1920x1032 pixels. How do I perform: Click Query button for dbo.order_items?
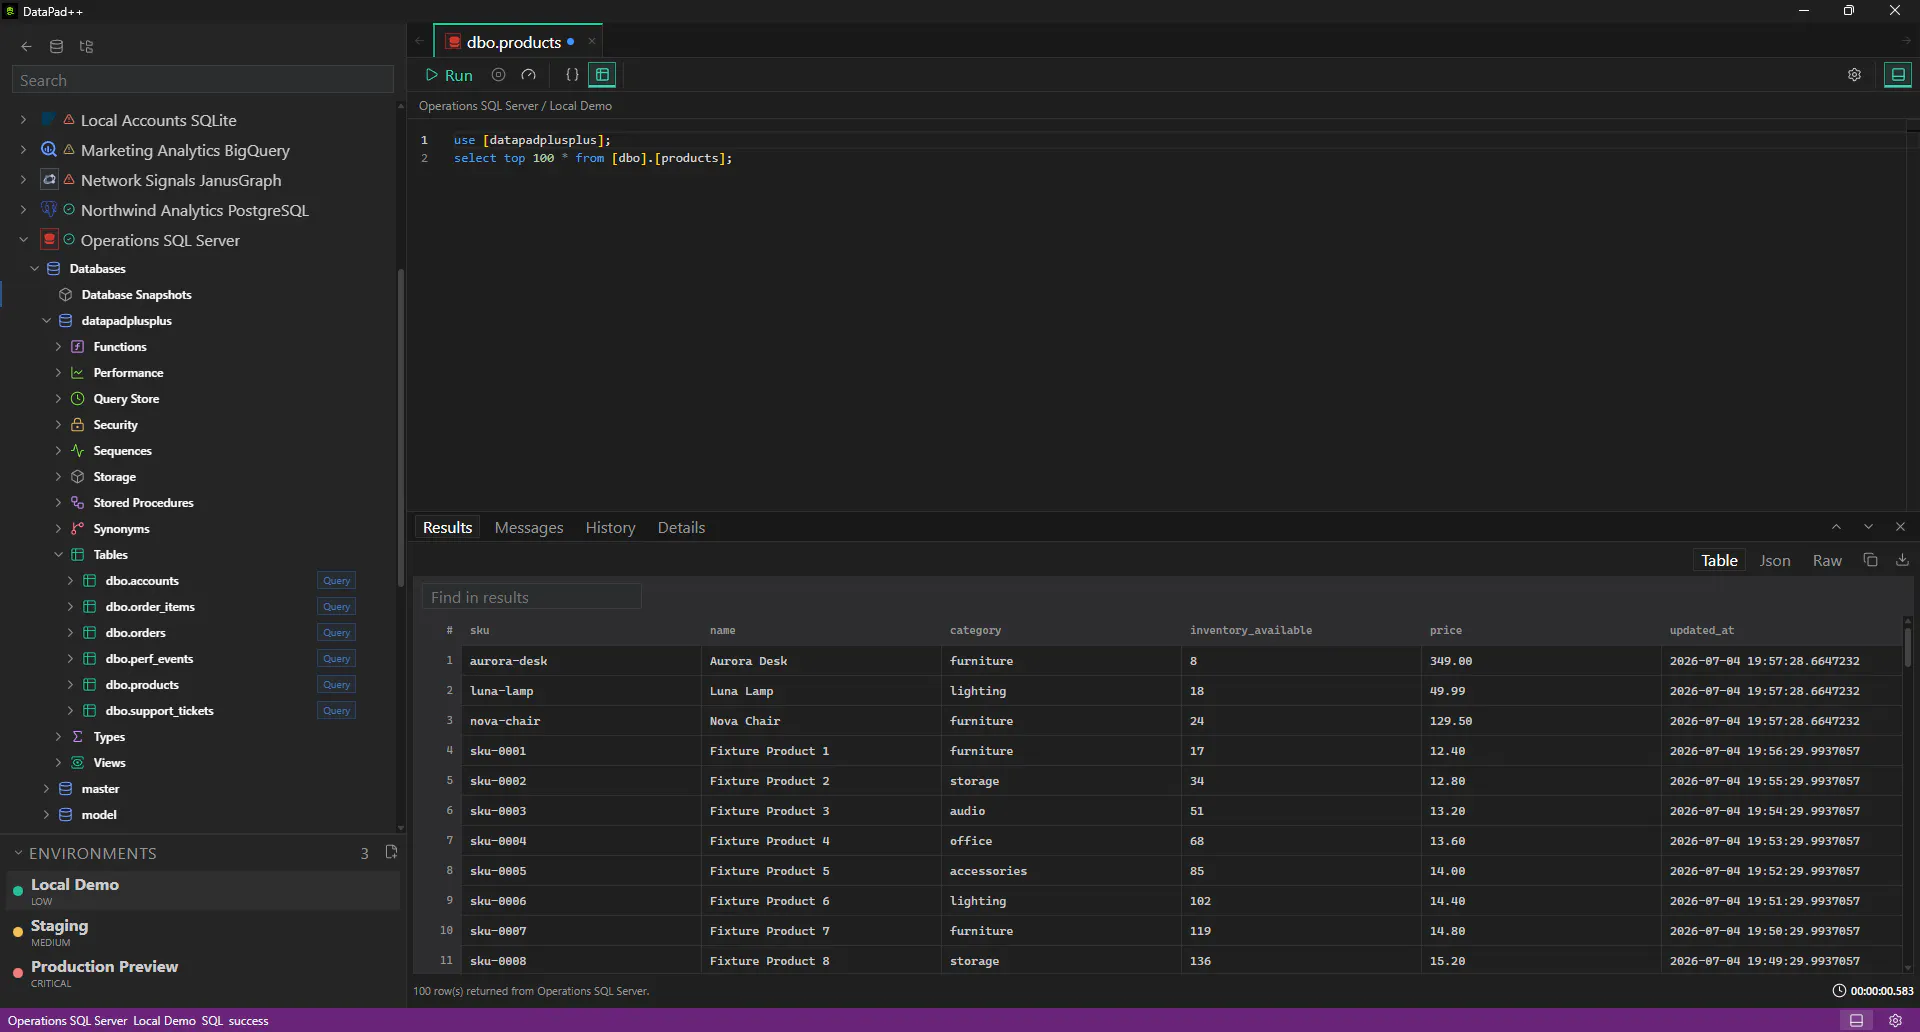(x=337, y=607)
